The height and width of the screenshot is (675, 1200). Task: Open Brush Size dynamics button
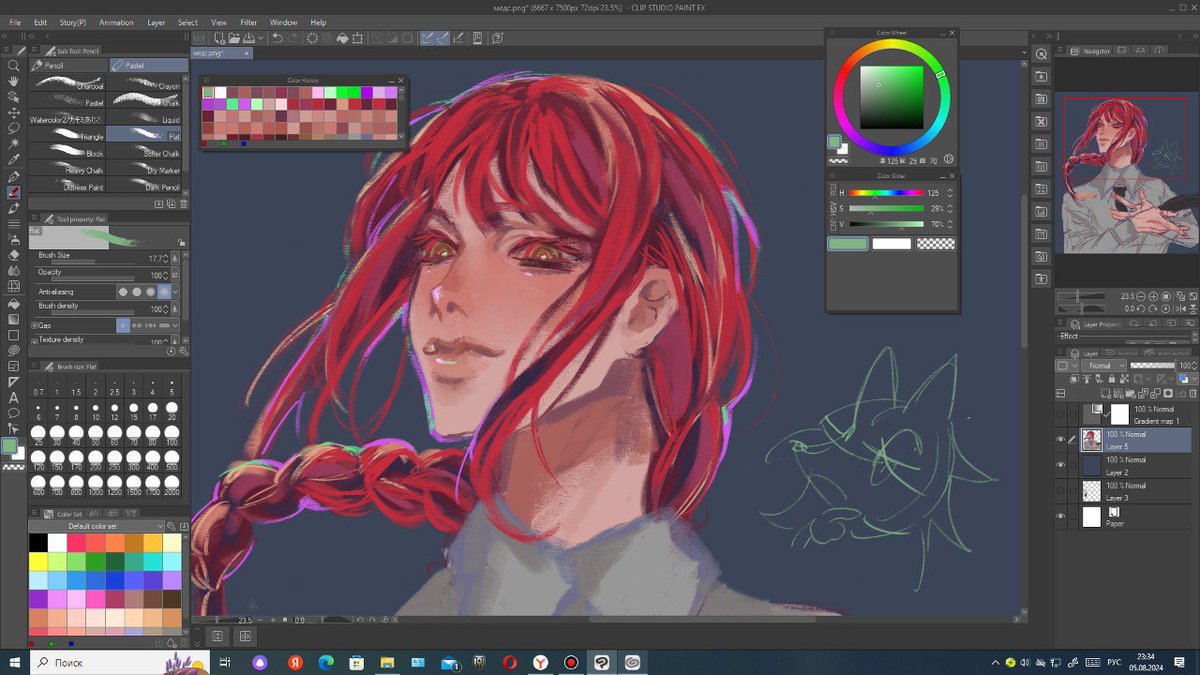tap(175, 258)
